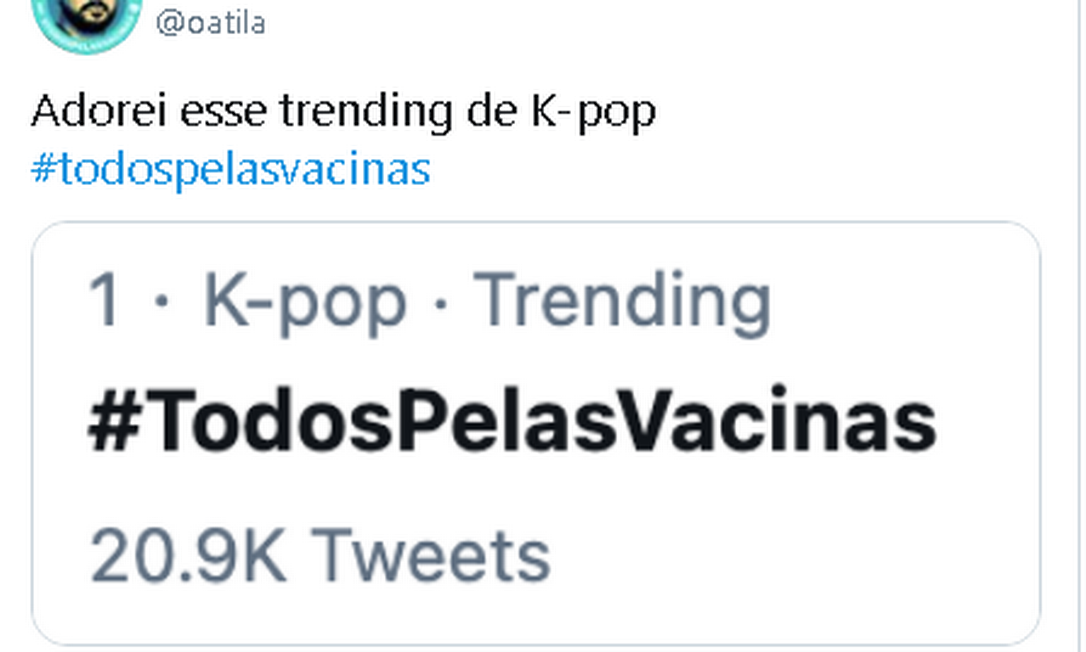Select the bold #TodosPelasVacinas trending title
Viewport: 1086px width, 652px height.
(512, 423)
